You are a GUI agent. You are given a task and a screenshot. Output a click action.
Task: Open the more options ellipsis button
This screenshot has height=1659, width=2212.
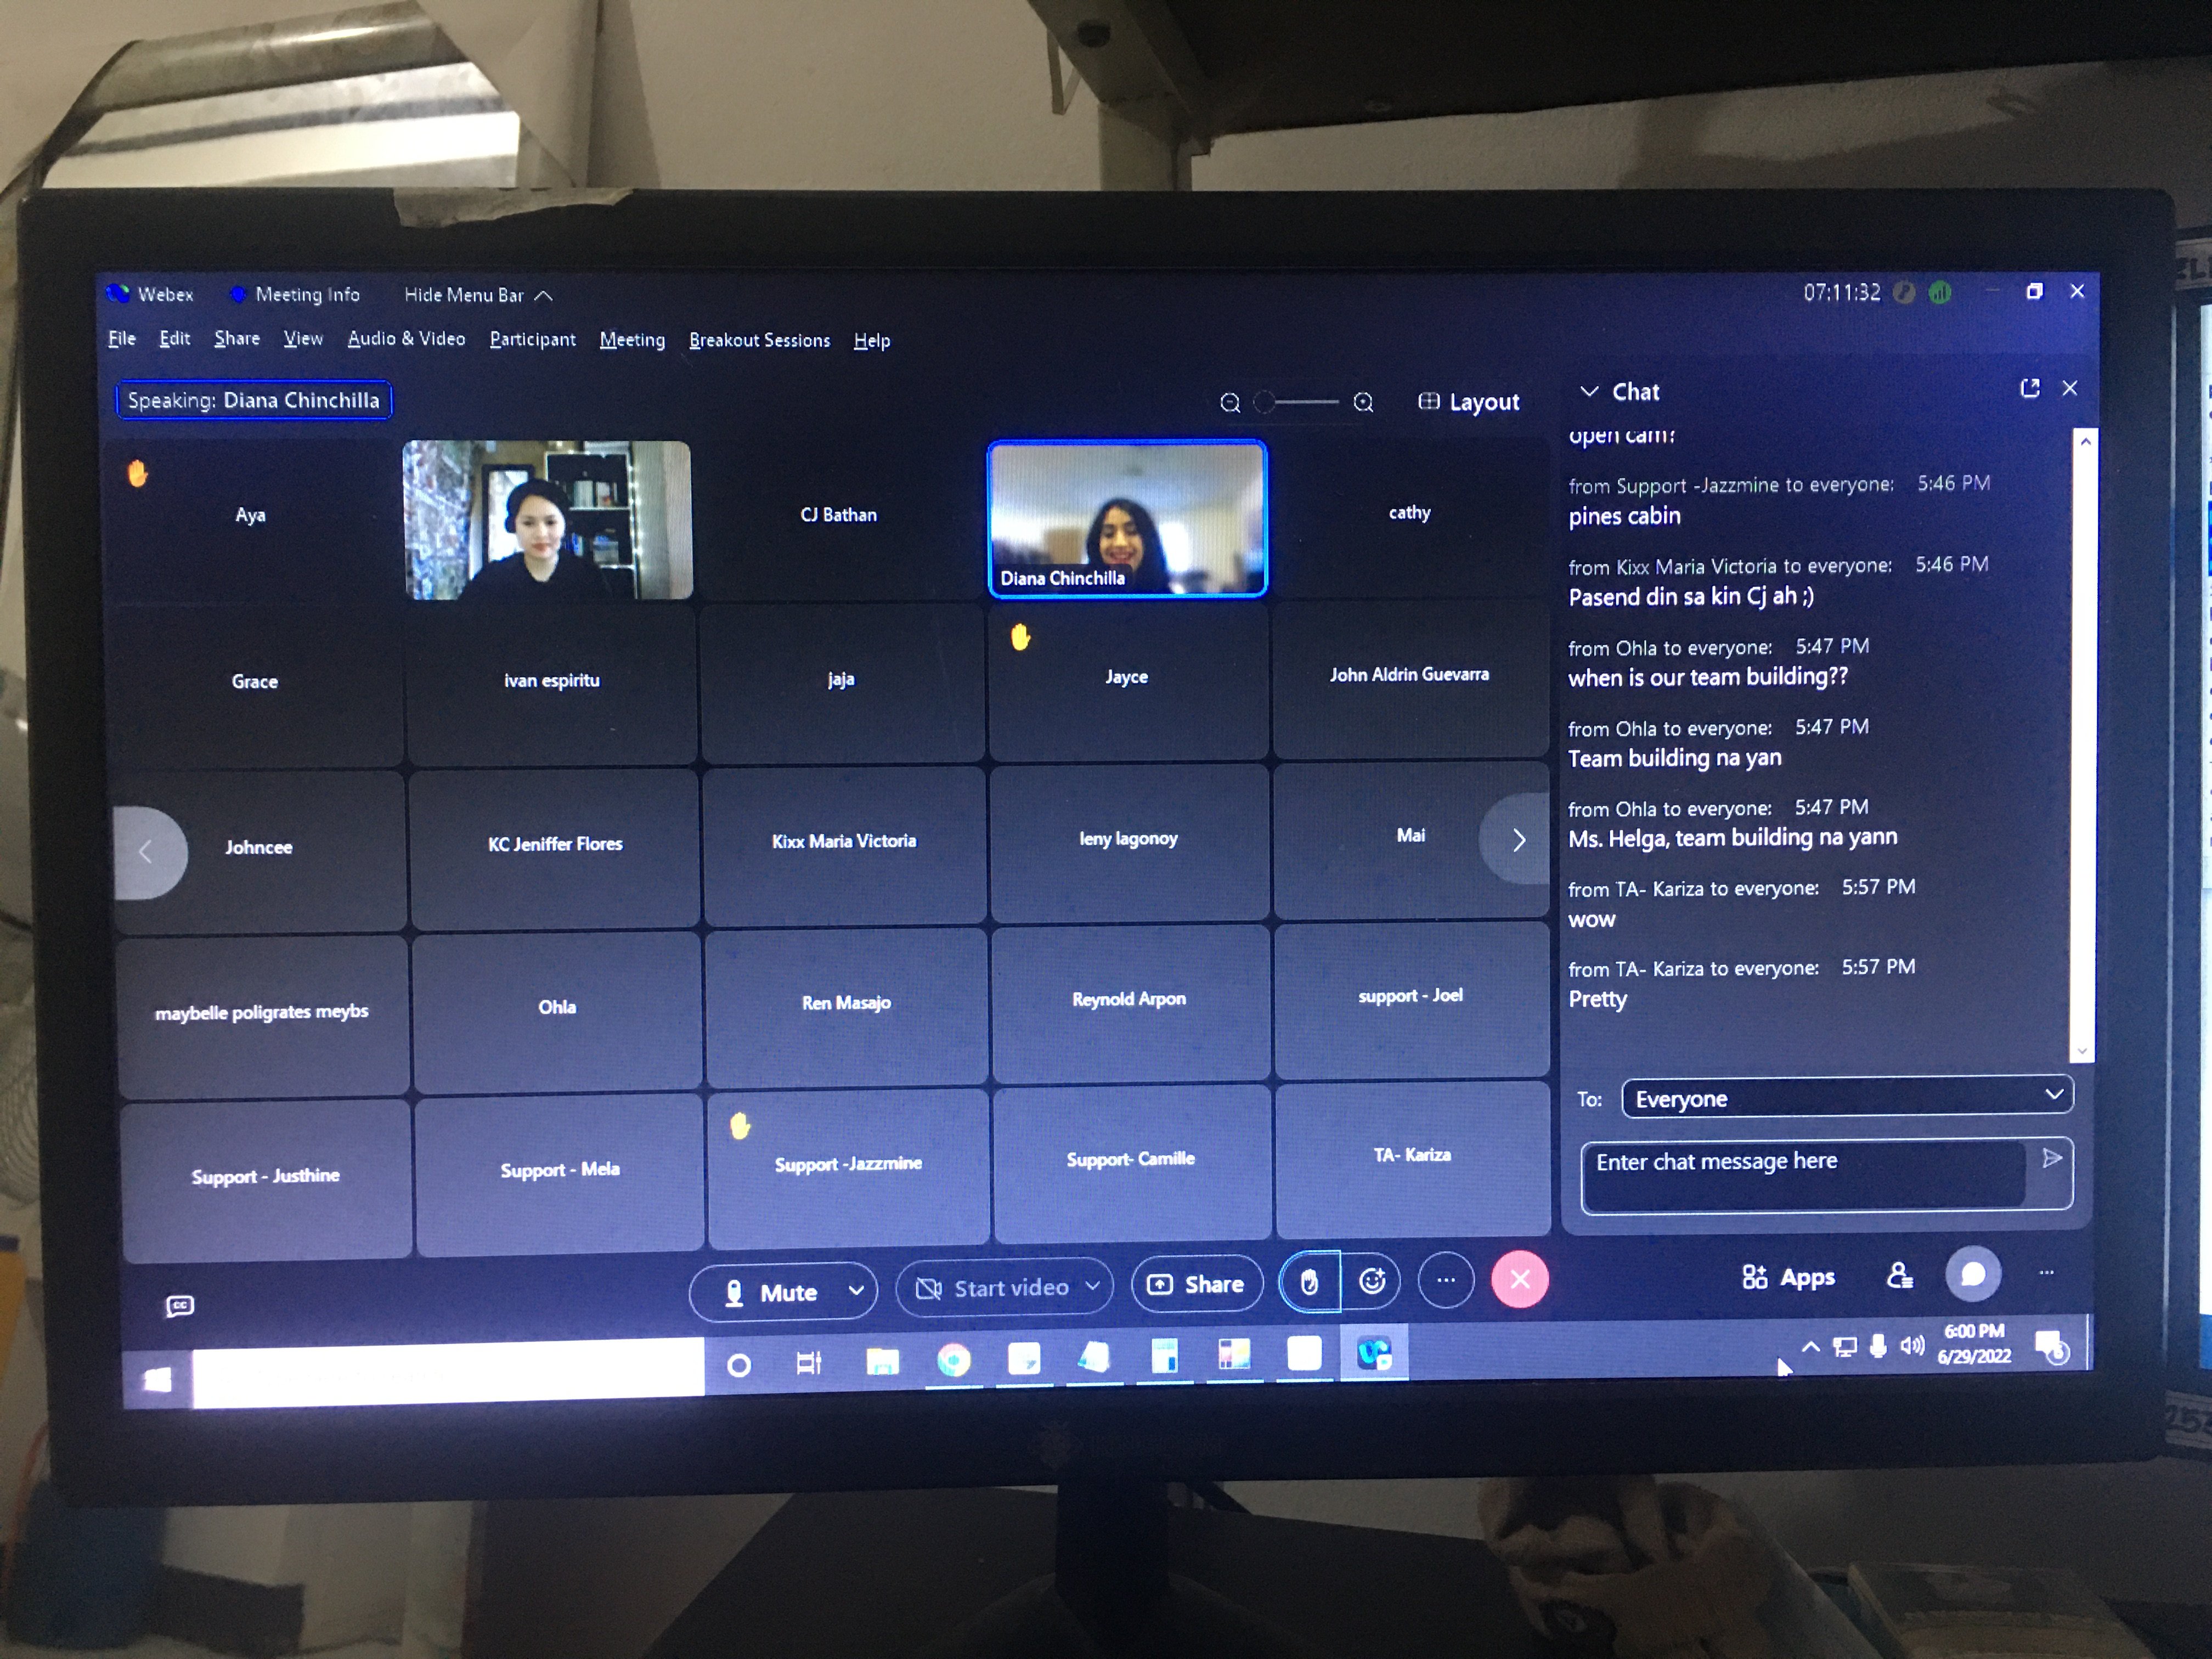pos(1446,1280)
